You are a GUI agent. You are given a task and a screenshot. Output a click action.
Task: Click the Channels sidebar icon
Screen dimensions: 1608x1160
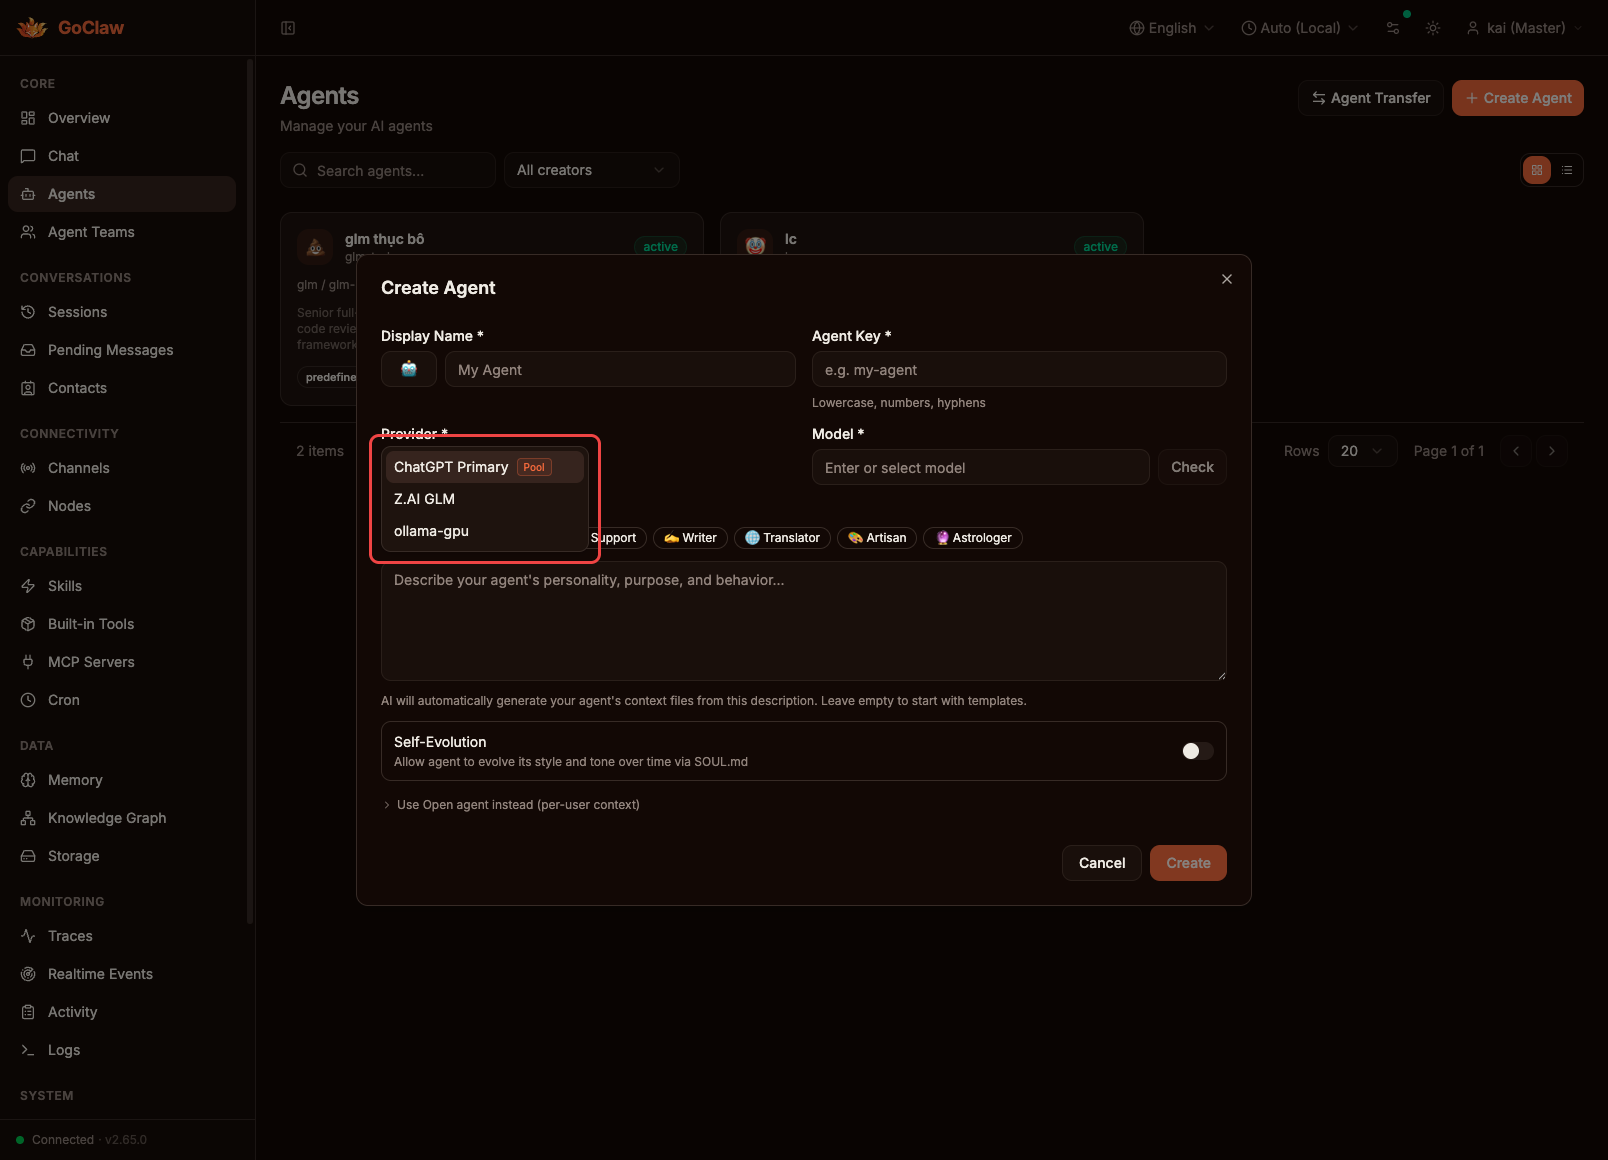coord(28,468)
